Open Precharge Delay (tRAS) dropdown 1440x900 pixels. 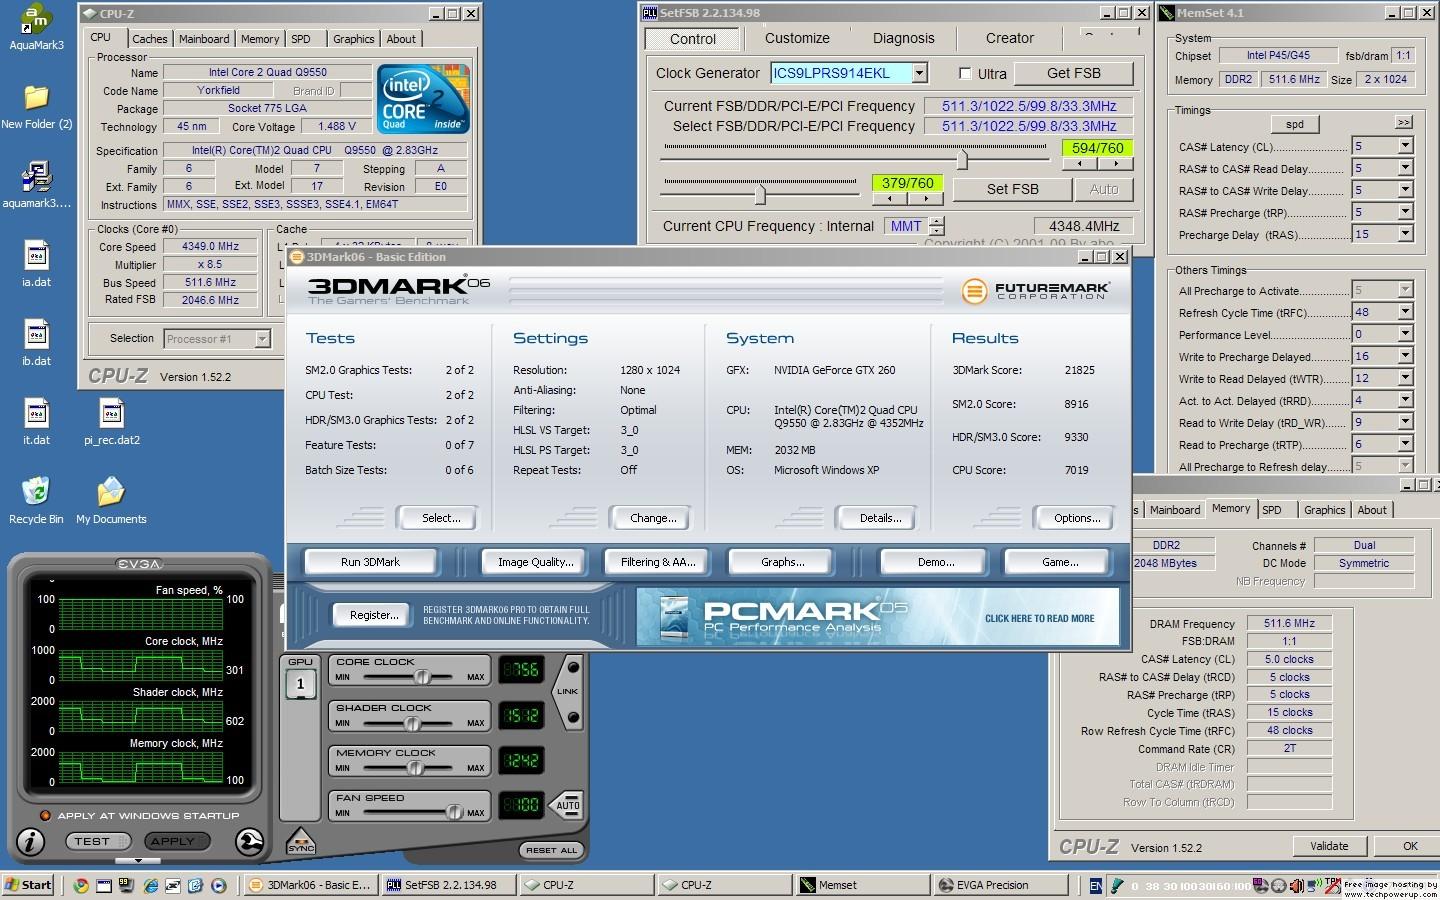tap(1405, 234)
